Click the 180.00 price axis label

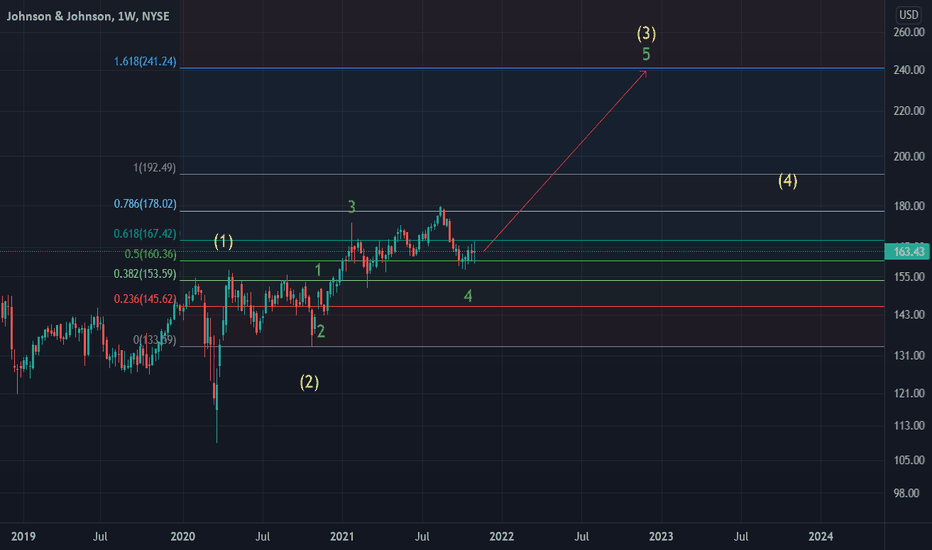[x=909, y=206]
